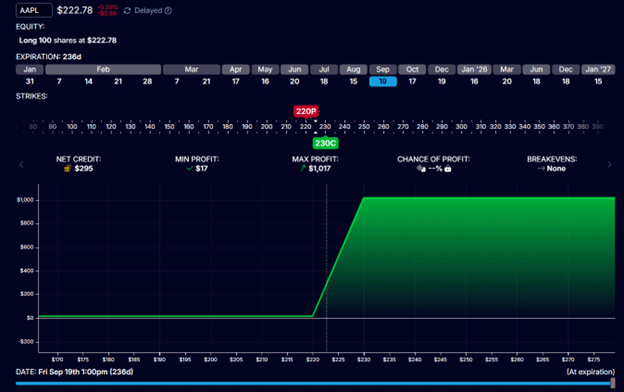Select the Jan '27 expiration tab
Viewport: 624px width, 392px height.
[598, 70]
